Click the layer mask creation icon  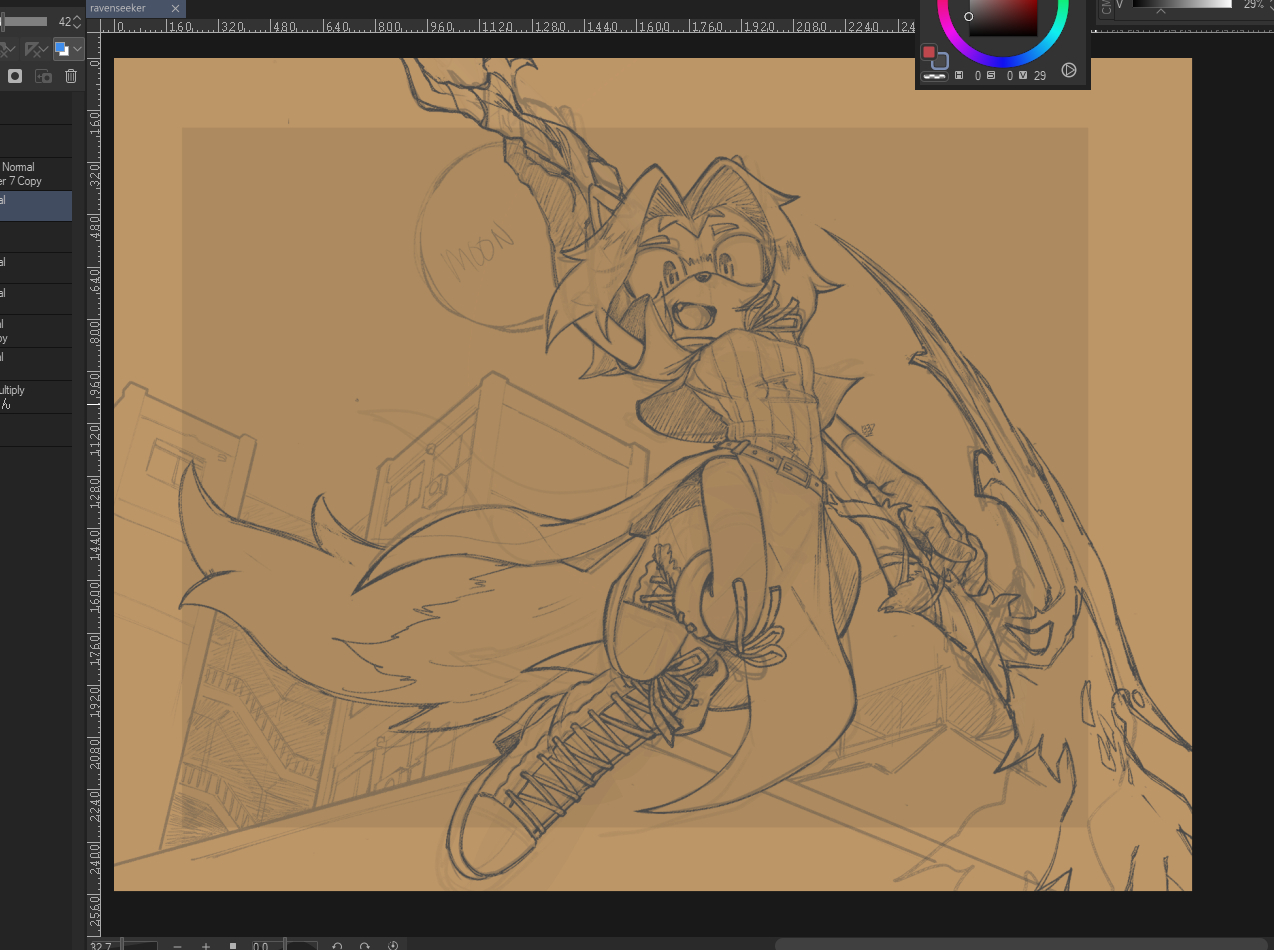tap(15, 76)
